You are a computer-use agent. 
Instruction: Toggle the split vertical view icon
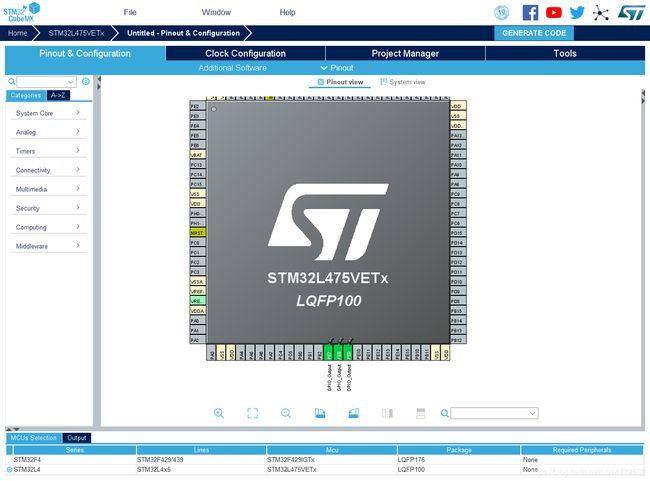[387, 413]
